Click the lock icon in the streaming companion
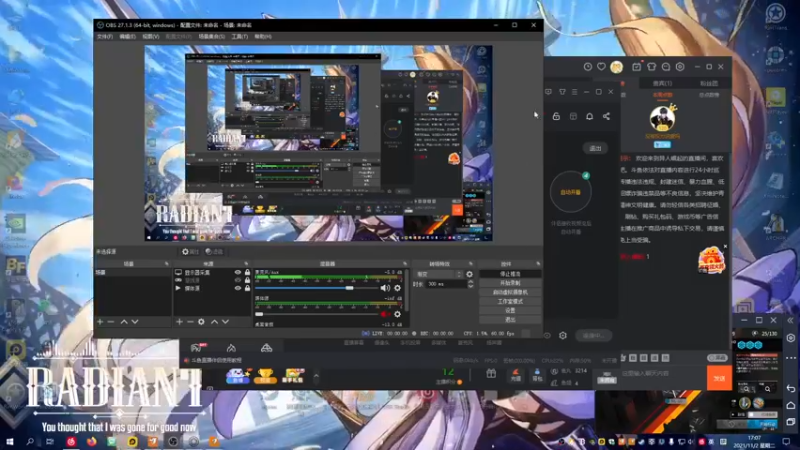 tap(556, 116)
